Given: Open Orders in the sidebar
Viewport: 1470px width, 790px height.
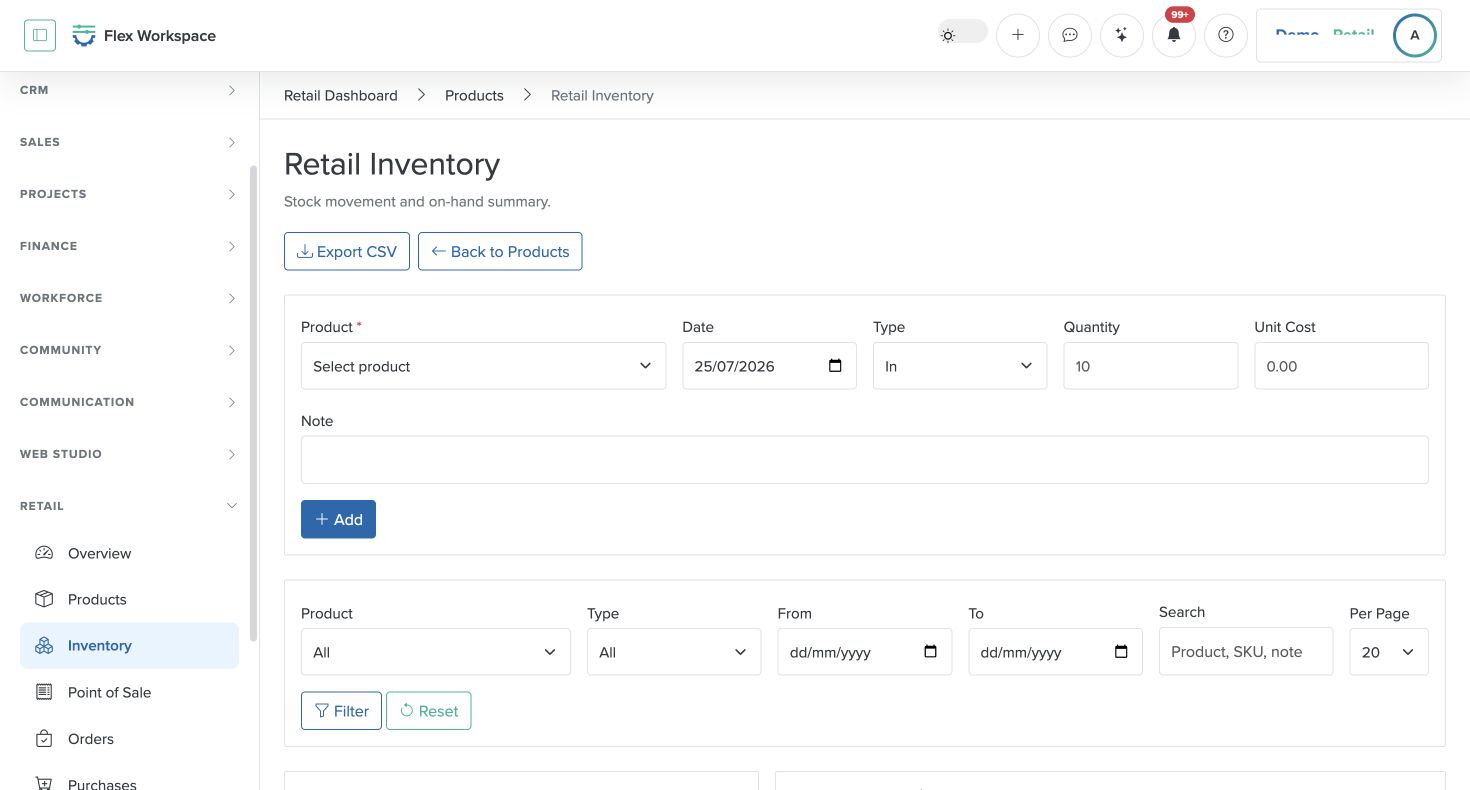Looking at the screenshot, I should [129, 739].
